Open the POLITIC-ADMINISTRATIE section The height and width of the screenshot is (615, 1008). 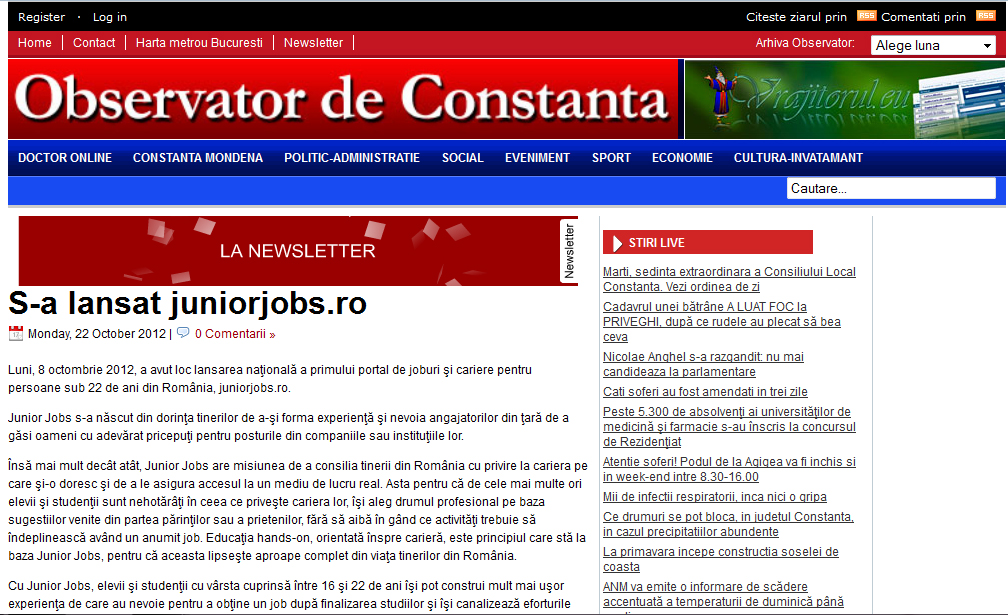(x=352, y=158)
